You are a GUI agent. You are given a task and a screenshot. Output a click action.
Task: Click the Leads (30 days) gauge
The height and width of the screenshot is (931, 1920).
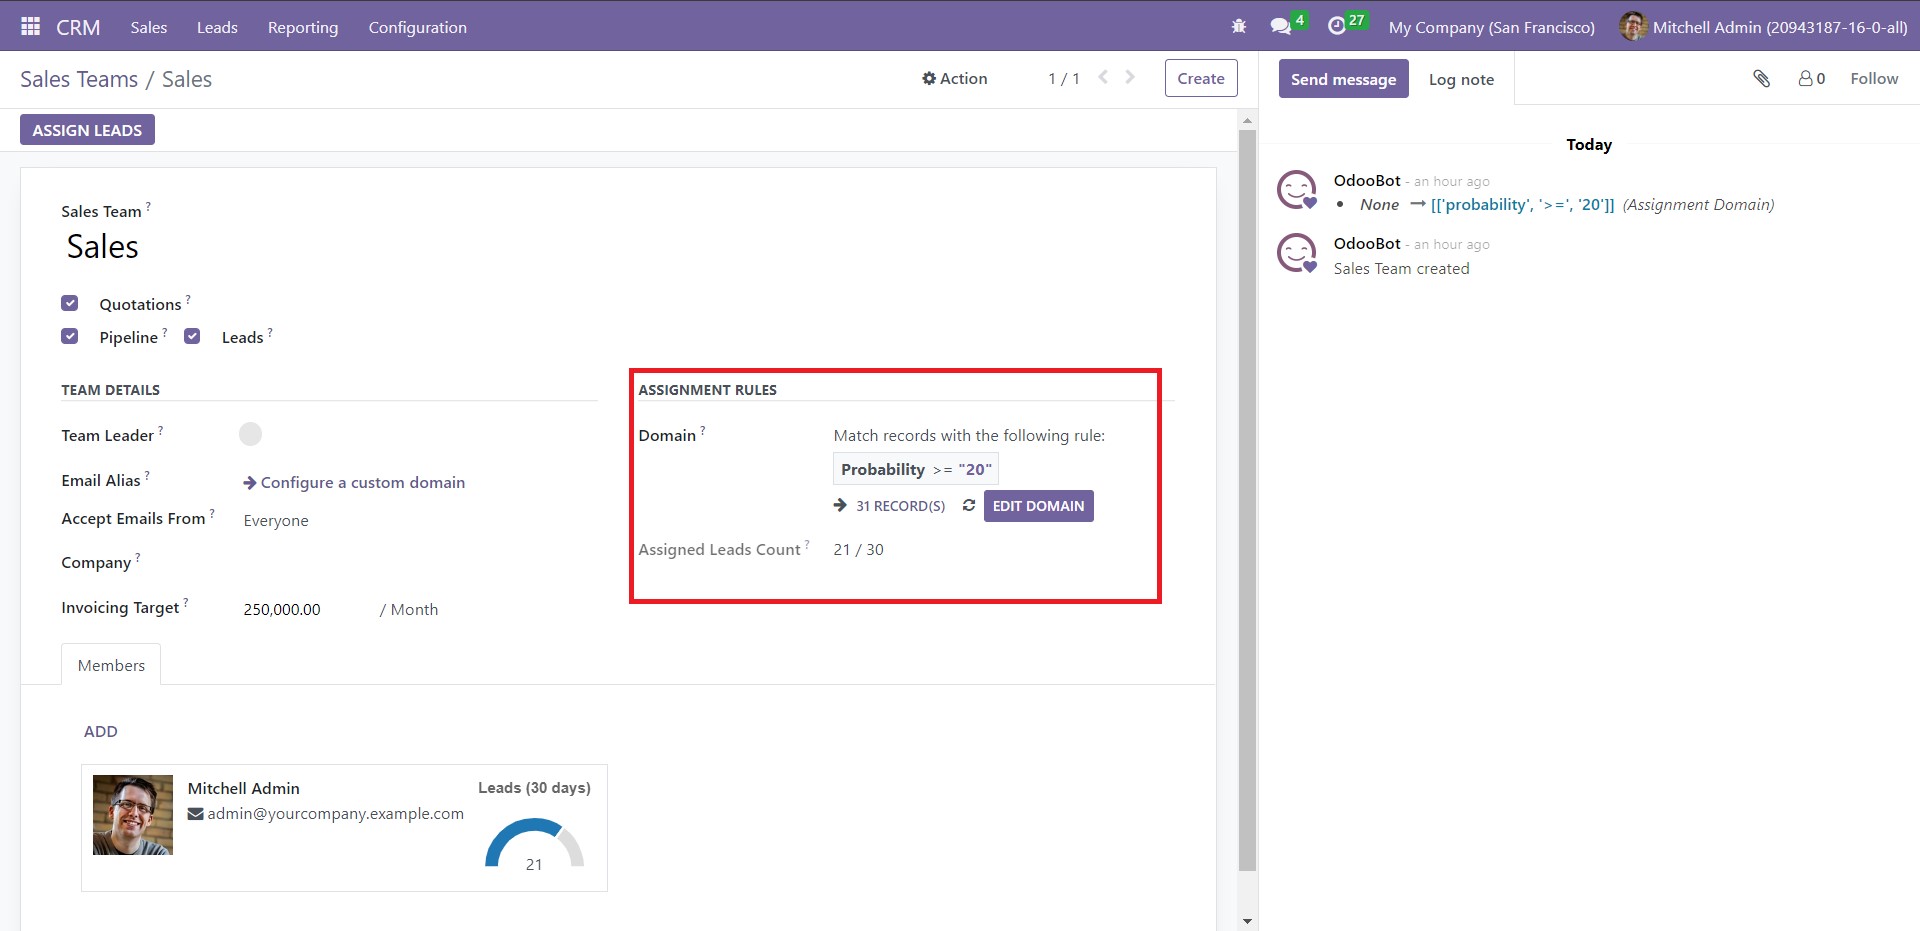pyautogui.click(x=534, y=845)
